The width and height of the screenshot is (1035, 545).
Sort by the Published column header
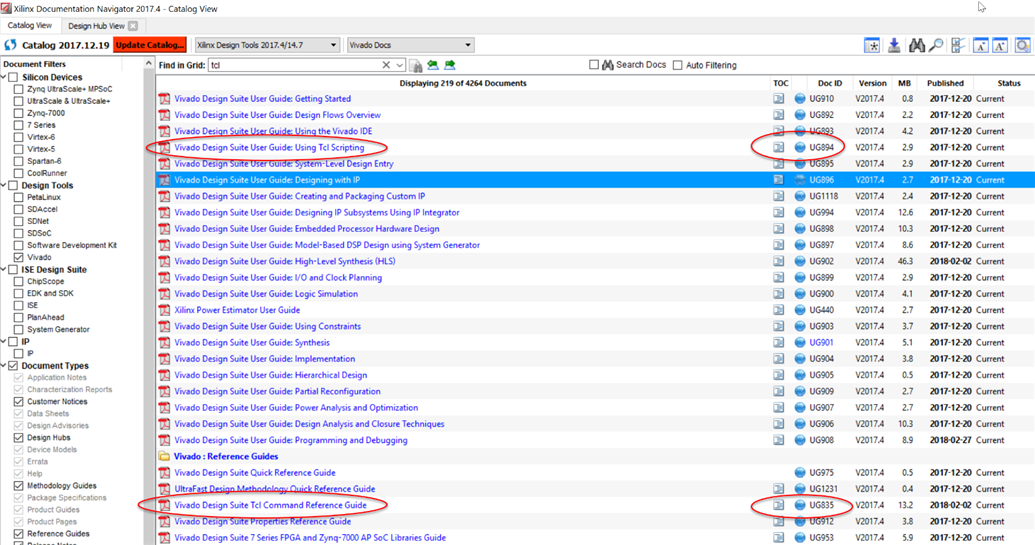[945, 83]
